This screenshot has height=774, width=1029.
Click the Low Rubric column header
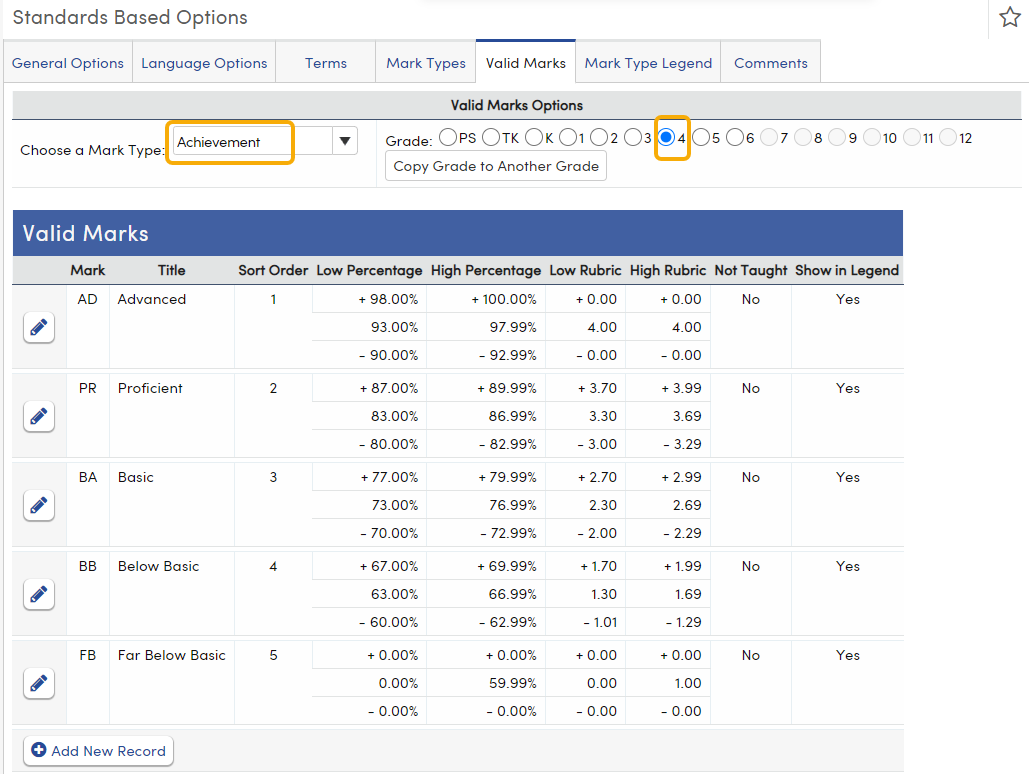[x=585, y=270]
